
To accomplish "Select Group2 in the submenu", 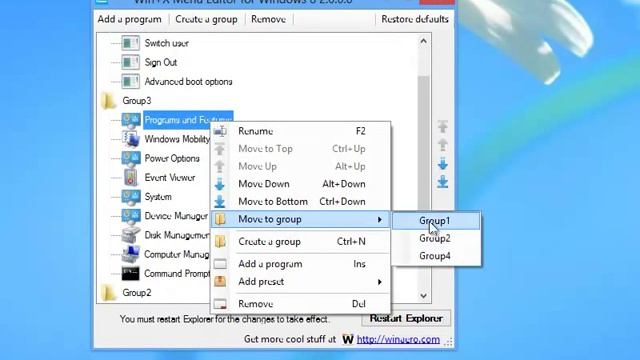I will coord(436,238).
